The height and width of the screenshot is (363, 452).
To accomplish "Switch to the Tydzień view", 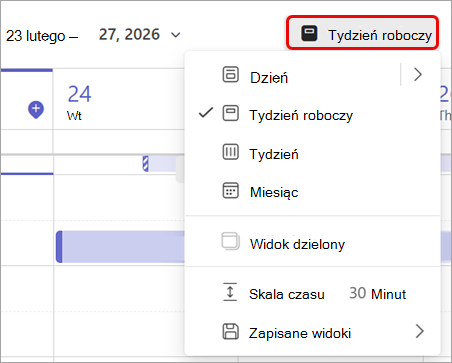I will coord(312,153).
